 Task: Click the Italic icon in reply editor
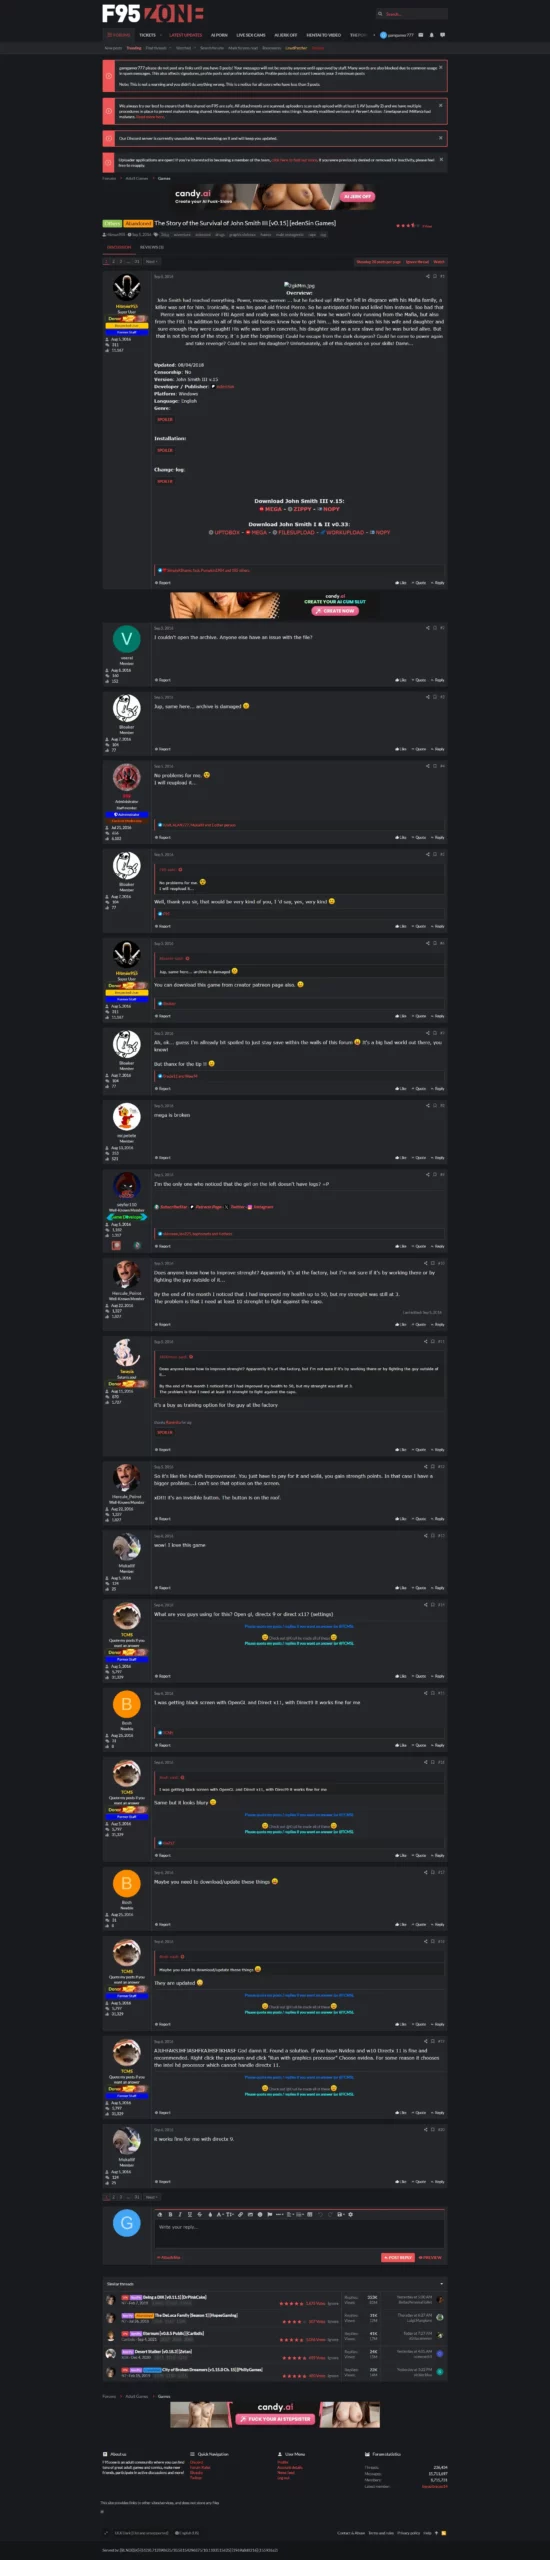[x=179, y=2214]
